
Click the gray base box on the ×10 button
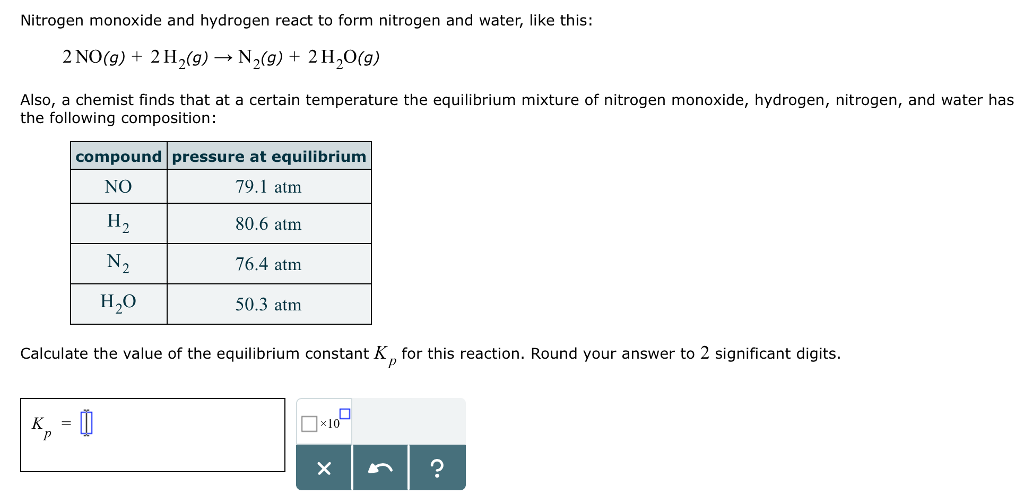[x=309, y=424]
